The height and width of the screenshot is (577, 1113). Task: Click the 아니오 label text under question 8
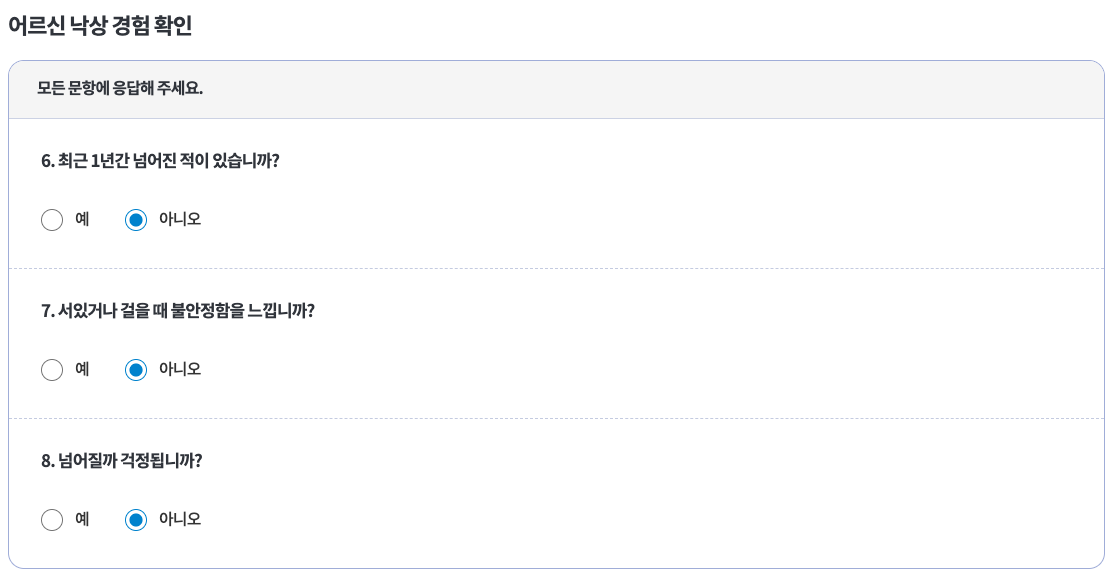click(x=180, y=520)
